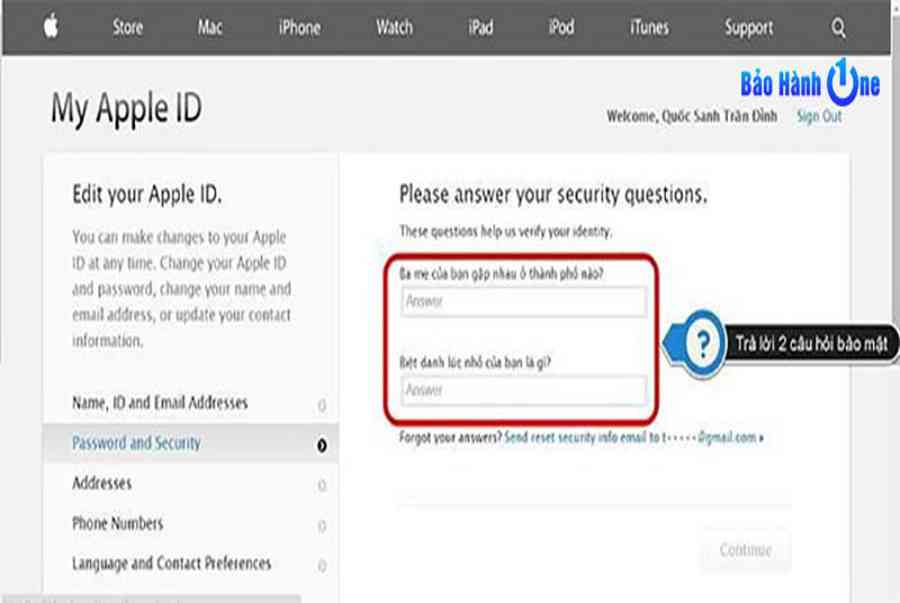This screenshot has width=900, height=603.
Task: Expand arrow beside Addresses
Action: click(x=322, y=485)
